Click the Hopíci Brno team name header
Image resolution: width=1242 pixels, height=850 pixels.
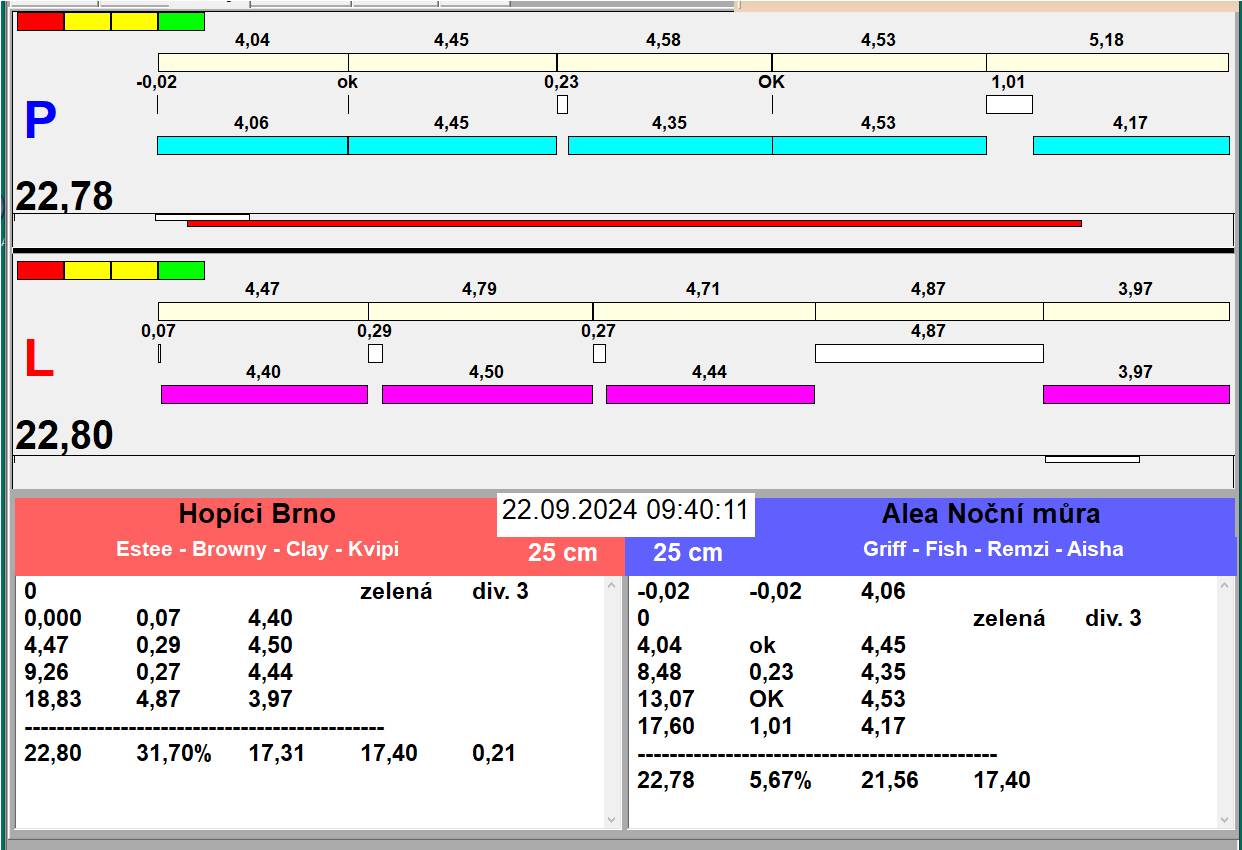tap(257, 514)
